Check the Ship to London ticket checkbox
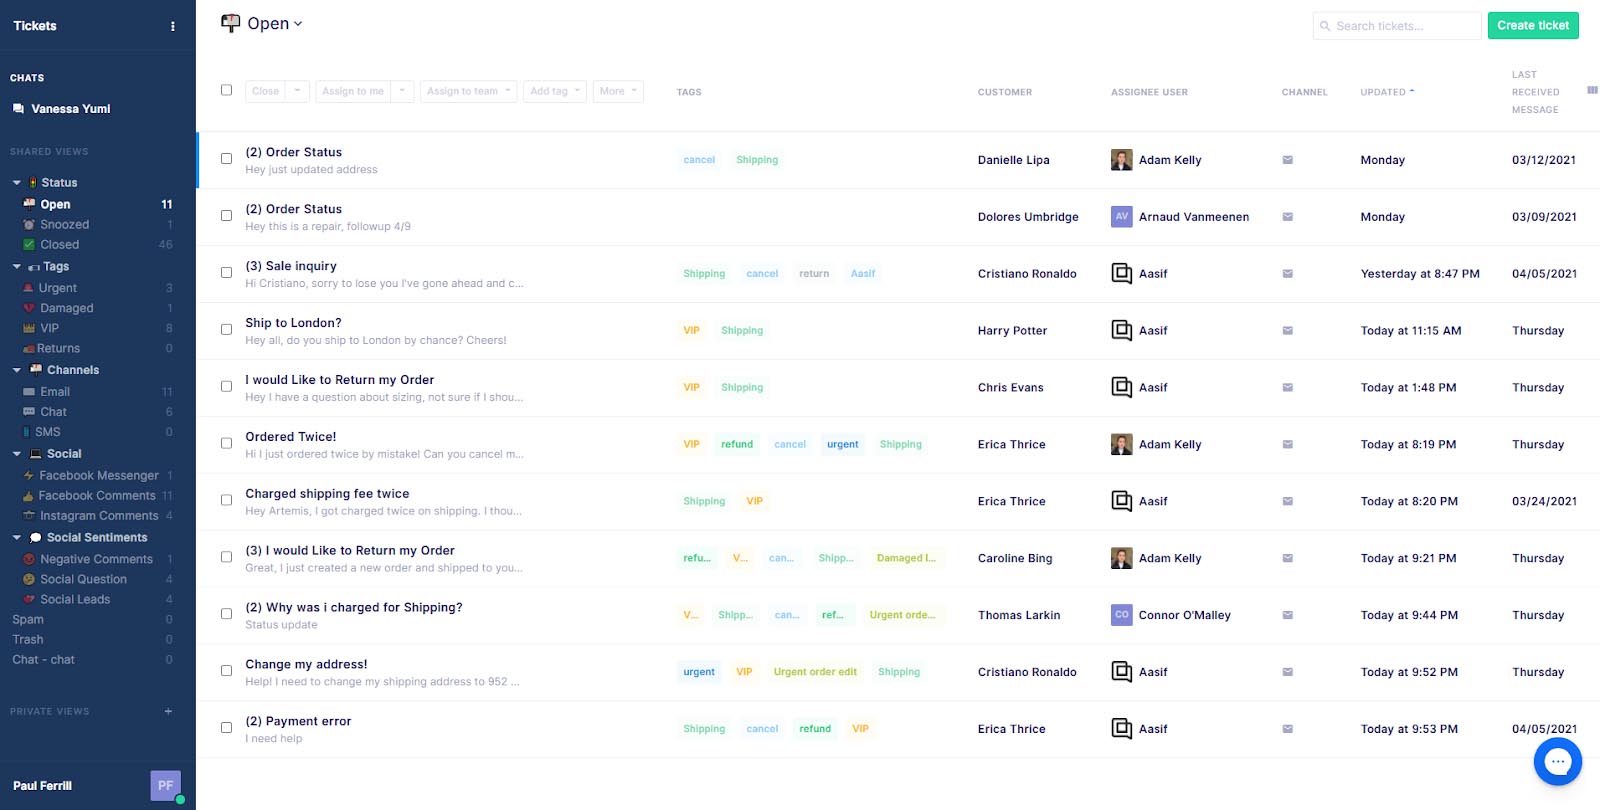The height and width of the screenshot is (810, 1600). pos(226,329)
